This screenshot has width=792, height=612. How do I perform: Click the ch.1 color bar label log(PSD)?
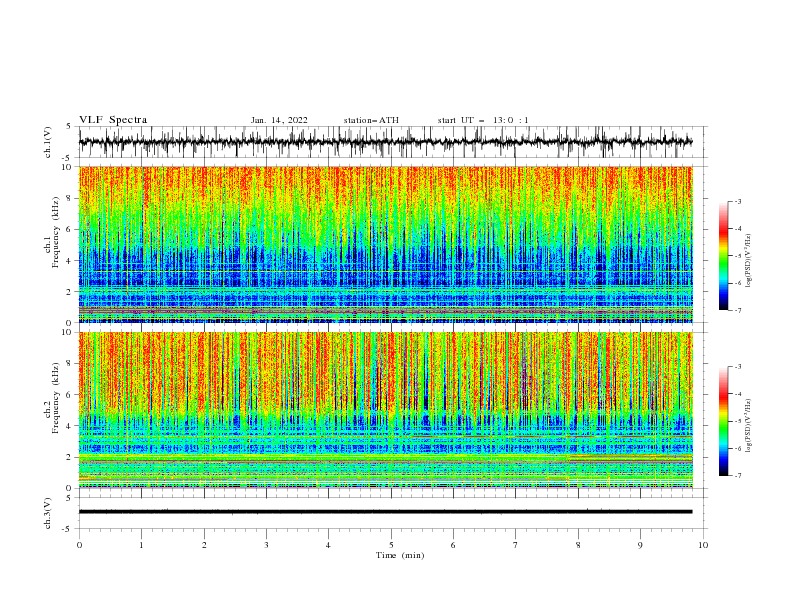pos(748,261)
